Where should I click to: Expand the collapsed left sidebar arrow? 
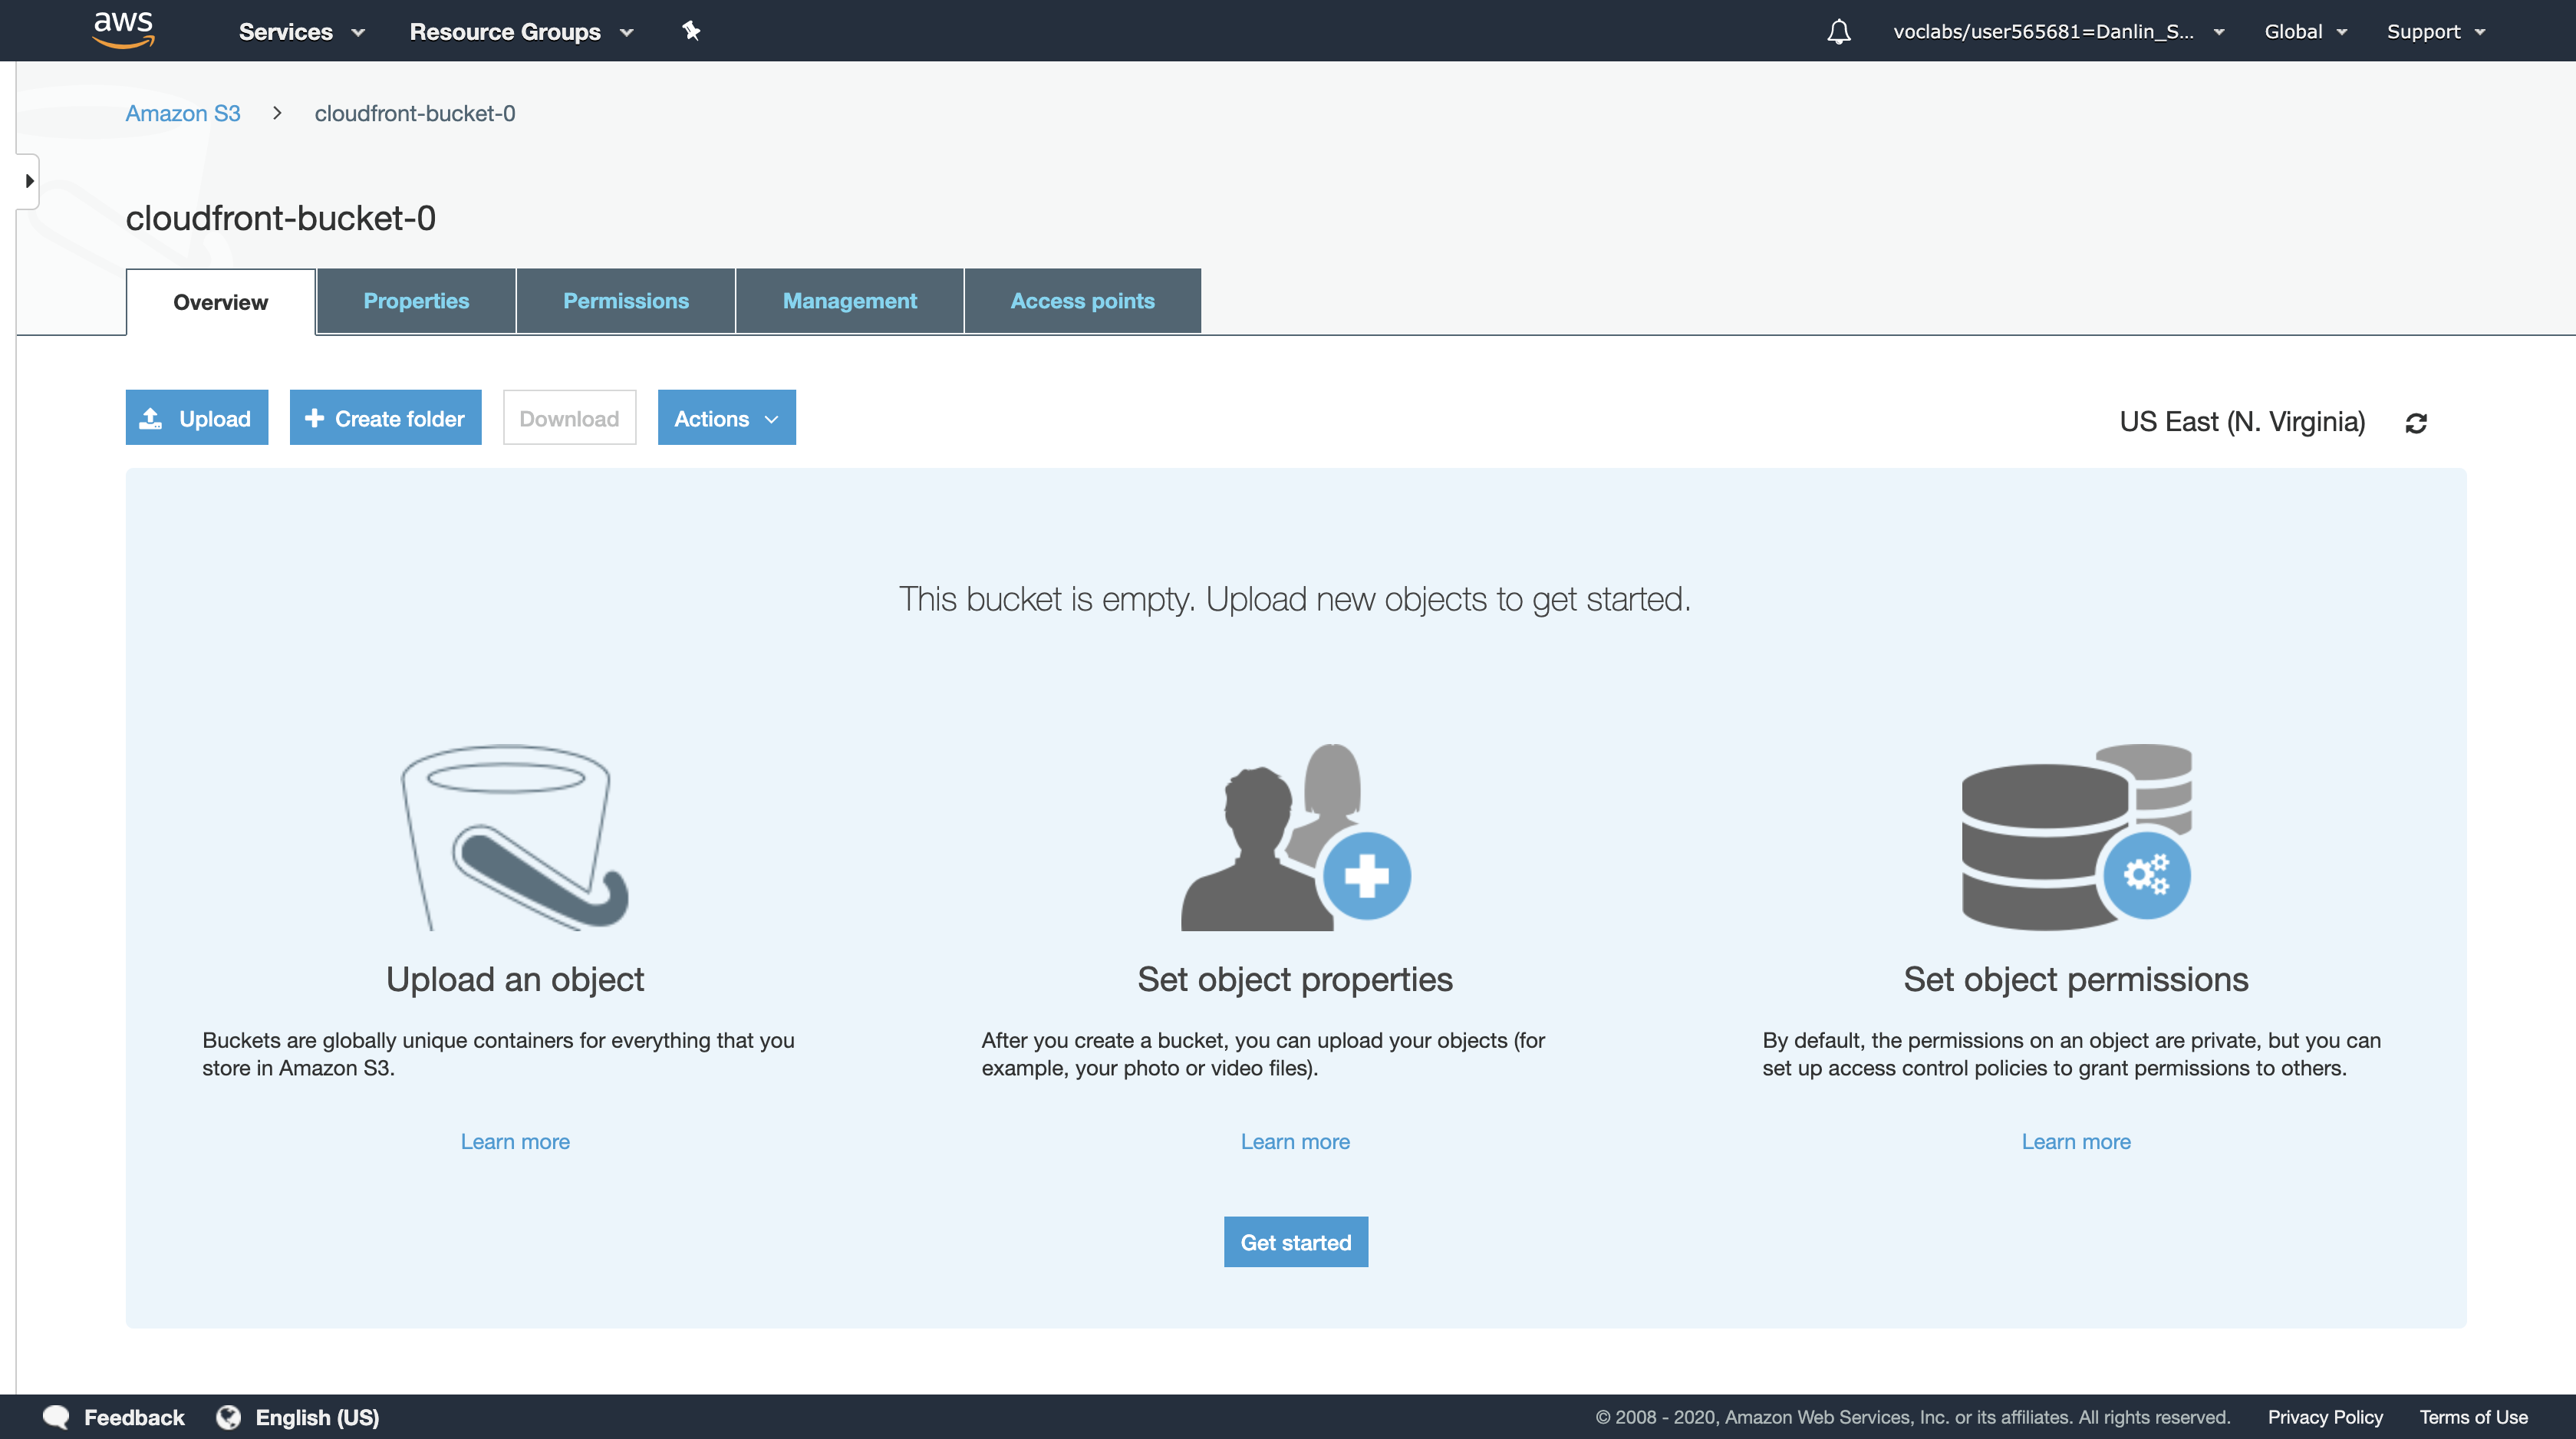click(29, 181)
